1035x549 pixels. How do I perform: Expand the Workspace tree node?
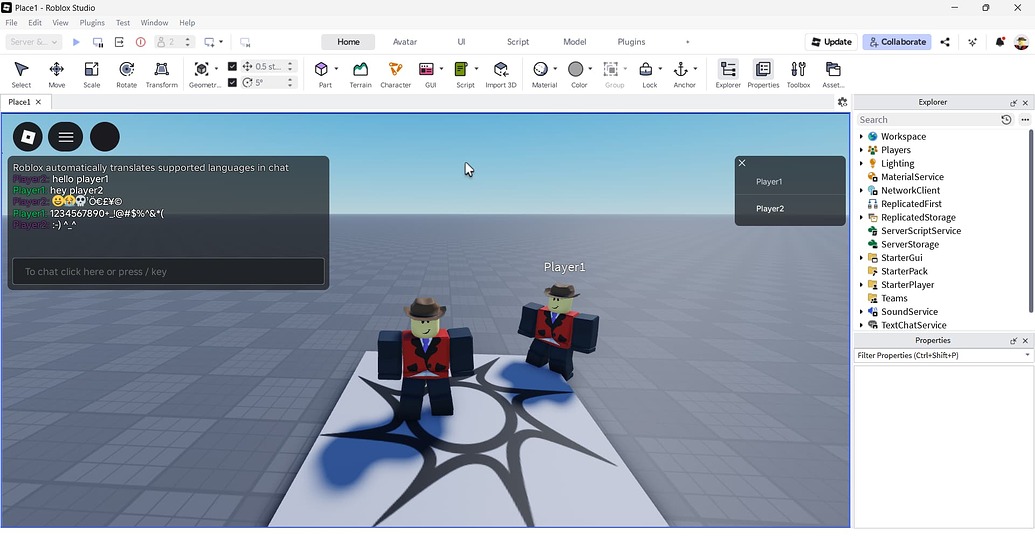coord(861,137)
